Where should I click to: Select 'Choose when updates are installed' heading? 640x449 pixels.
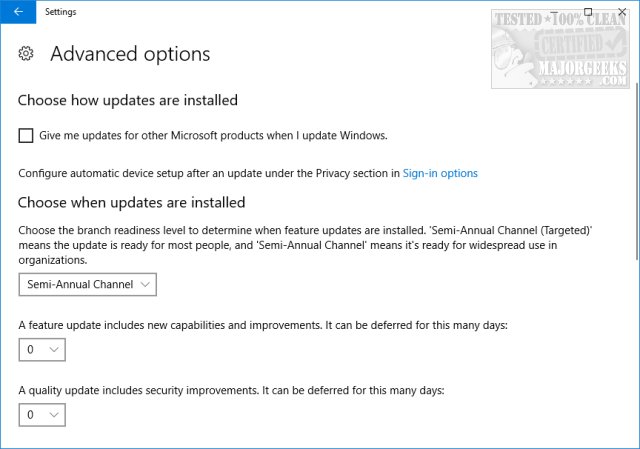pos(132,202)
